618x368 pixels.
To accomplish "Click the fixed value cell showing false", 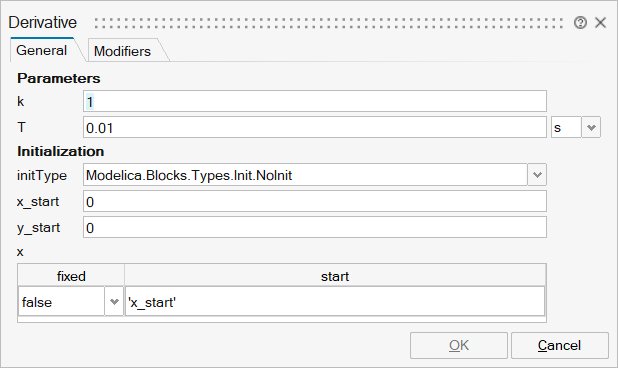I will coord(61,302).
